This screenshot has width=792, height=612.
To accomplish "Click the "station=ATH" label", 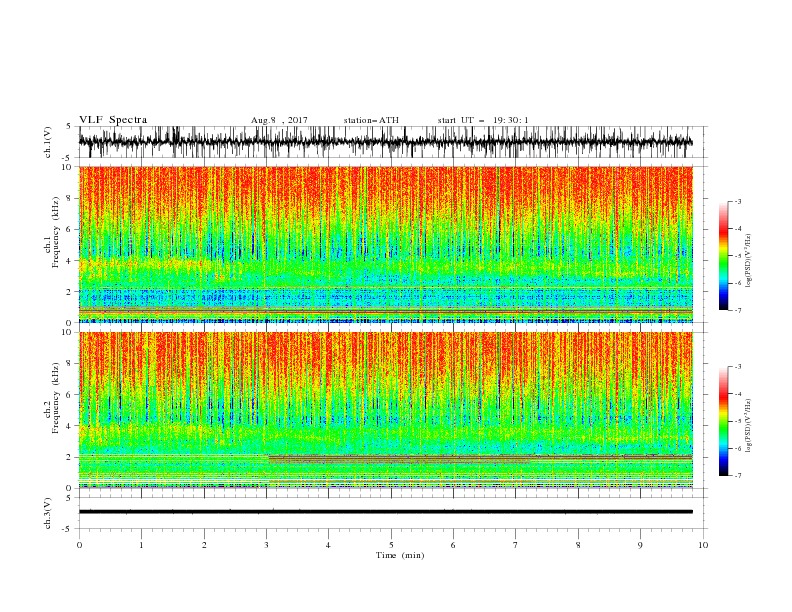I will coord(371,120).
